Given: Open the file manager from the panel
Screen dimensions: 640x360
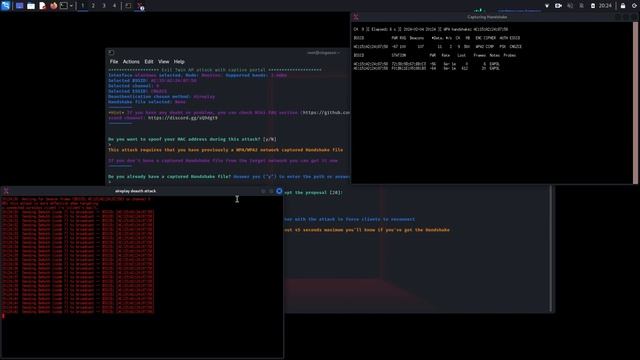Looking at the screenshot, I should (31, 6).
